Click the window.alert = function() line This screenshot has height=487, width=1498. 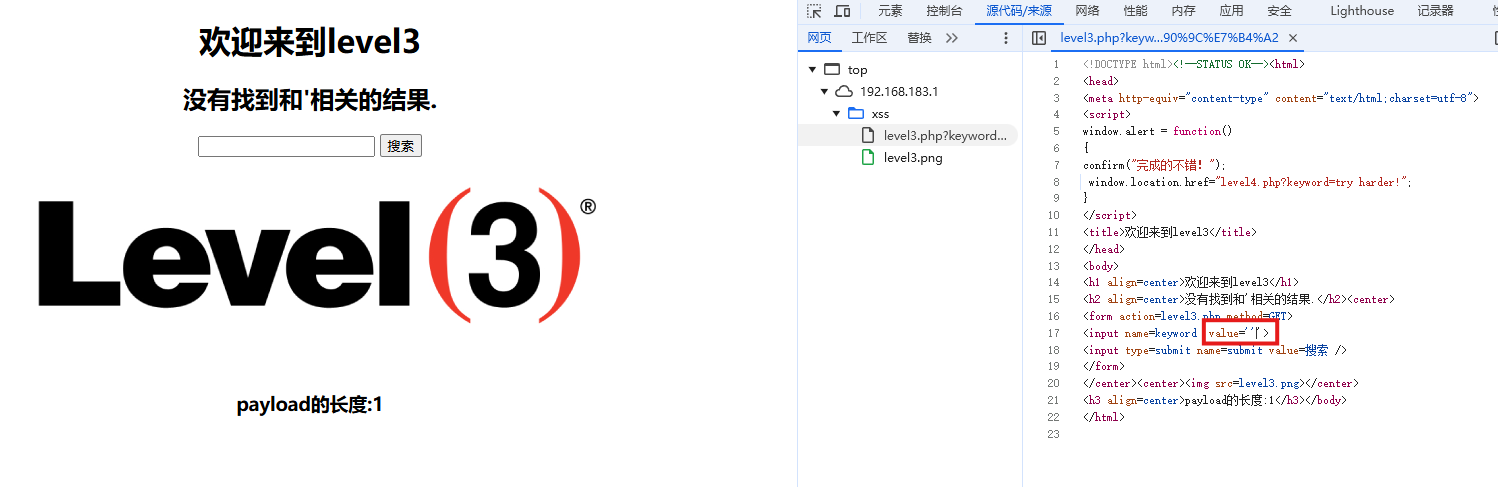pos(1157,131)
